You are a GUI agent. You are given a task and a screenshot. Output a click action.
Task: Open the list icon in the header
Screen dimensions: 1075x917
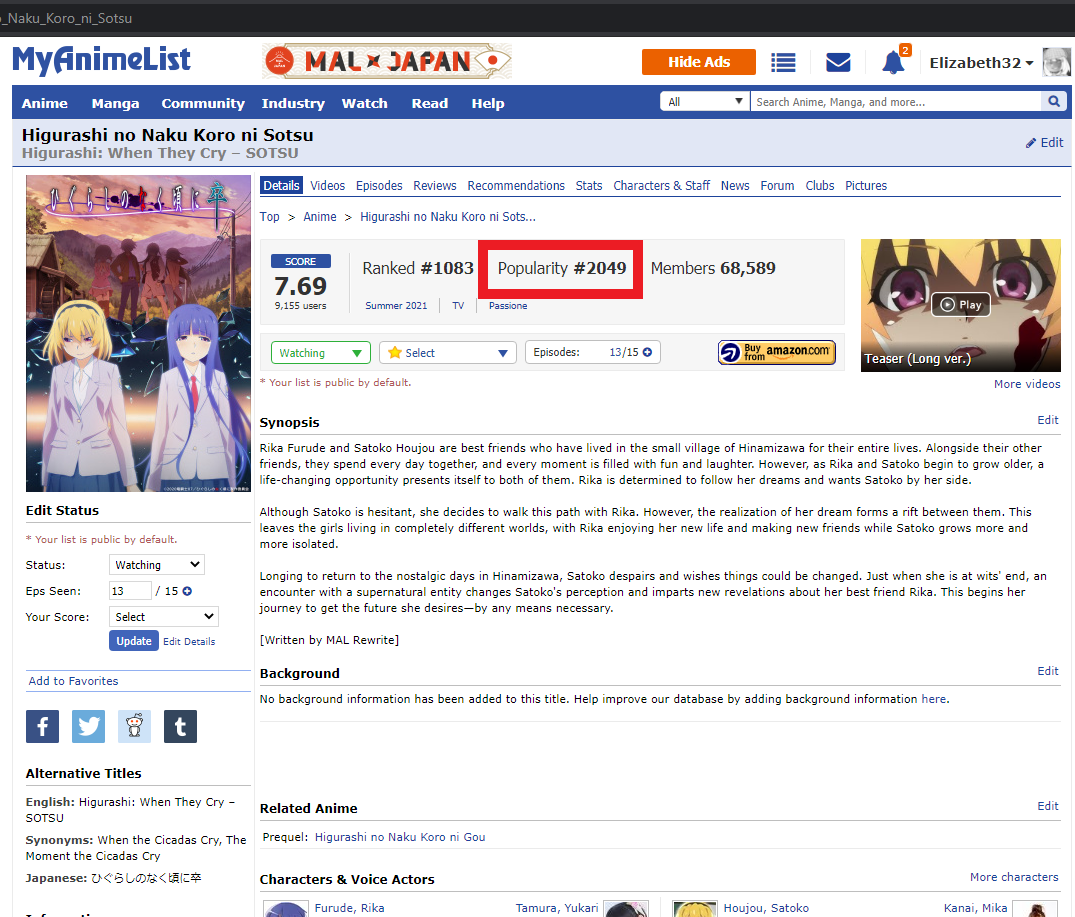click(783, 62)
